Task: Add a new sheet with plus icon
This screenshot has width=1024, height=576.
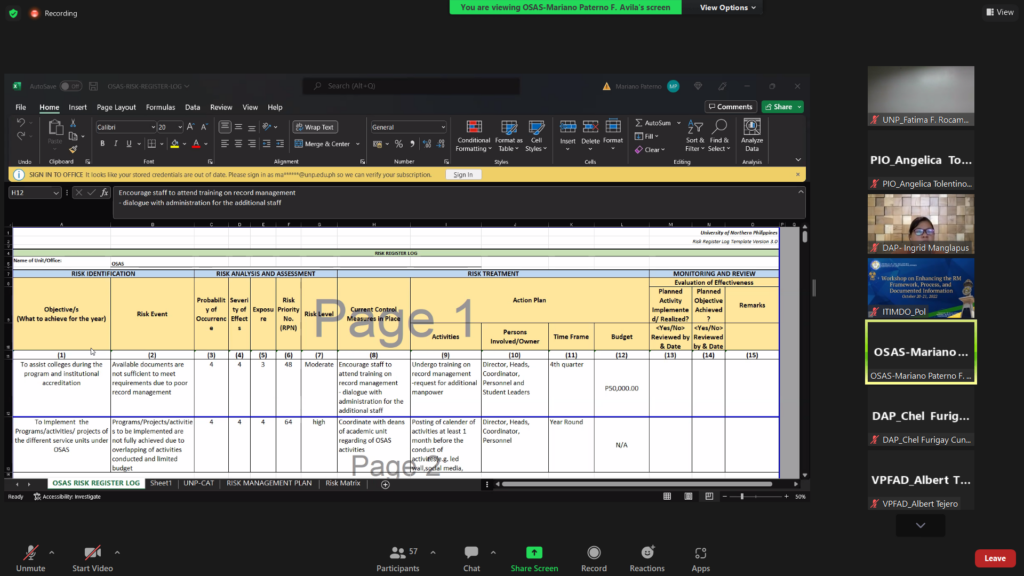Action: 385,485
